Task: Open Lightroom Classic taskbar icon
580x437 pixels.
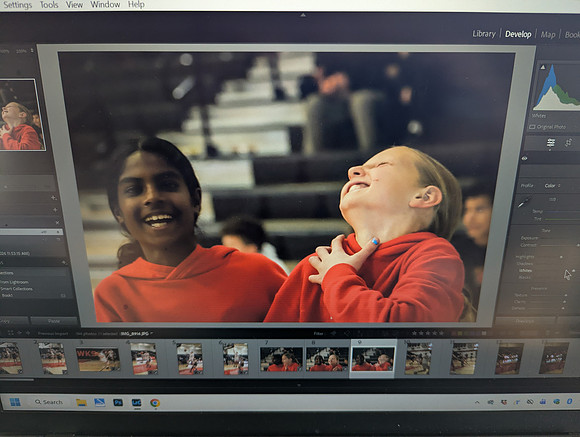Action: tap(136, 402)
